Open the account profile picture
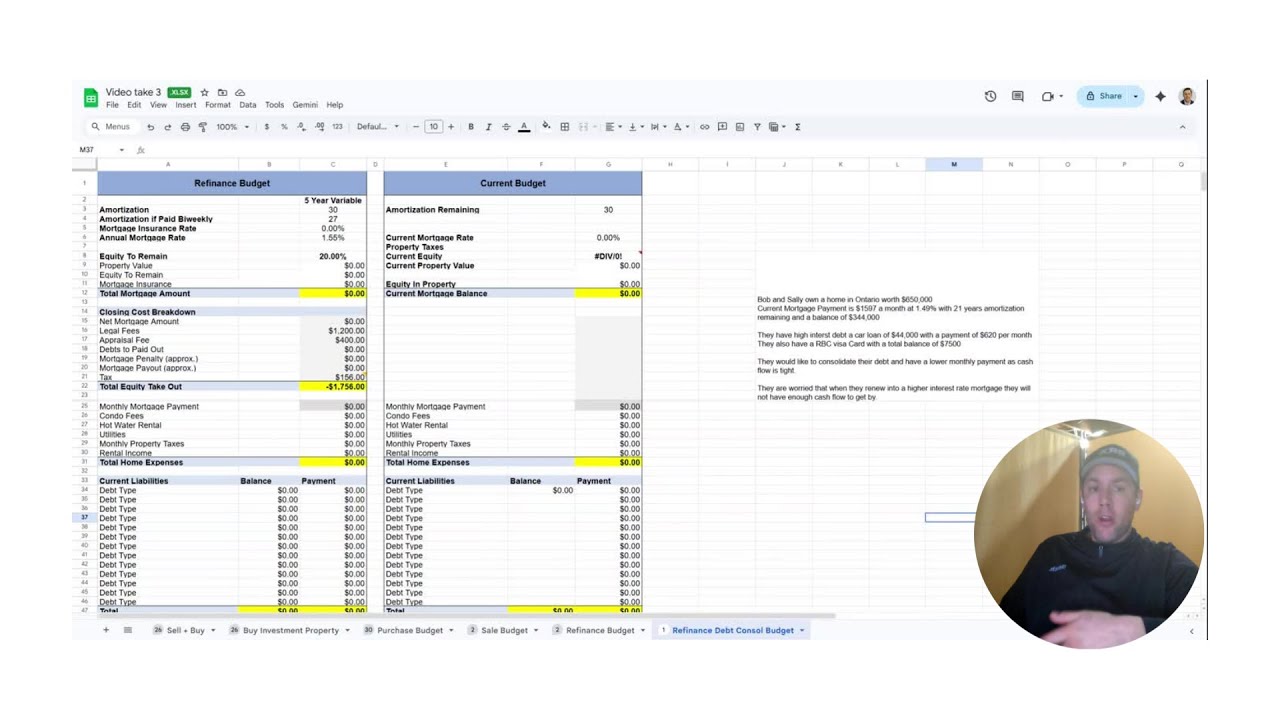This screenshot has height=720, width=1280. pyautogui.click(x=1187, y=96)
